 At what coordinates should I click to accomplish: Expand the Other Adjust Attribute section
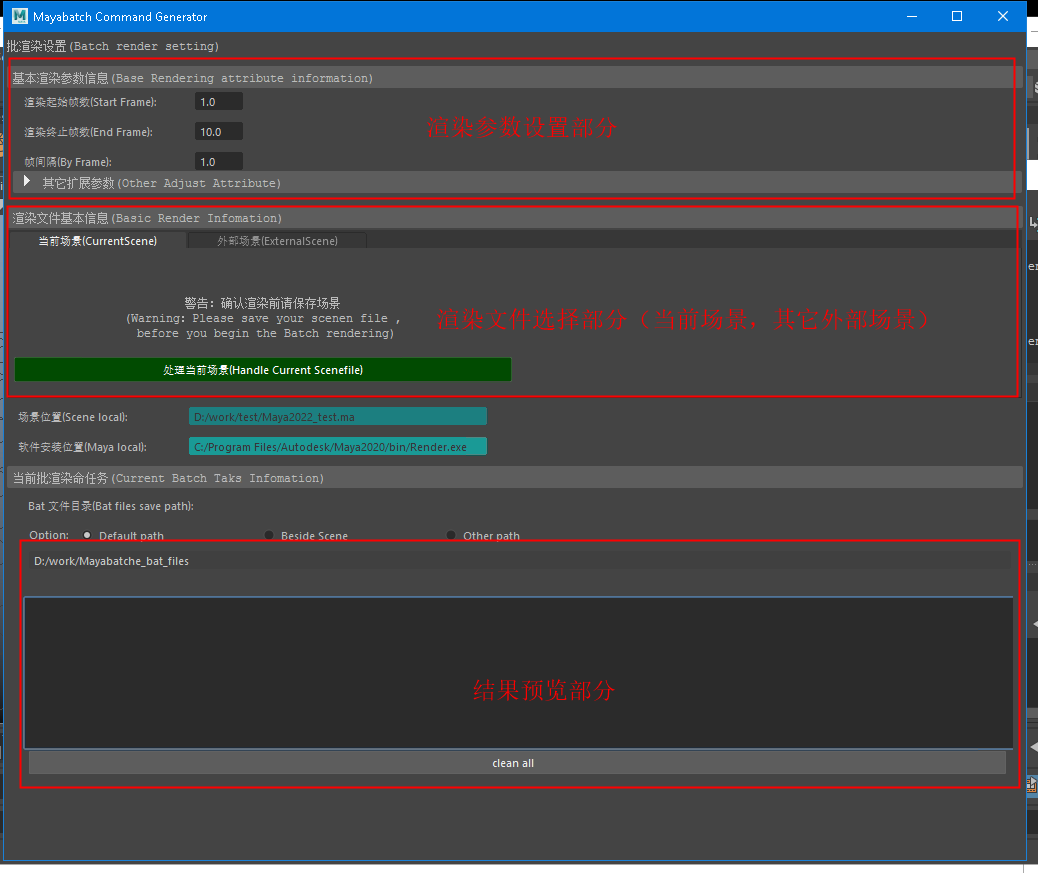(x=28, y=182)
